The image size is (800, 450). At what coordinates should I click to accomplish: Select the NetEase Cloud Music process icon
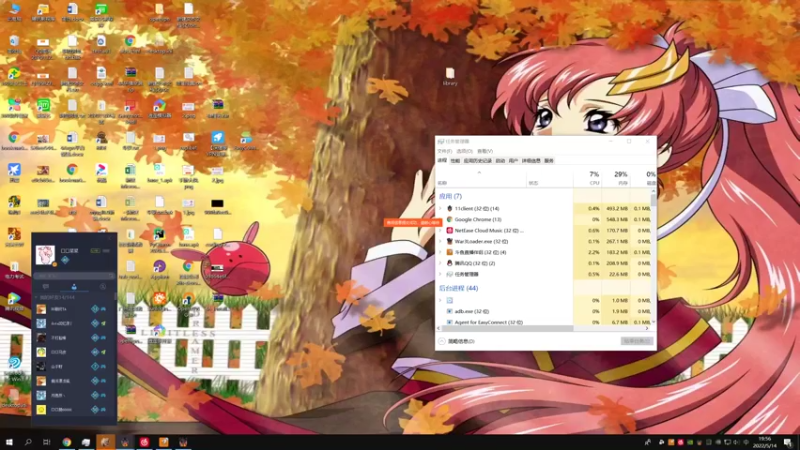[x=449, y=231]
